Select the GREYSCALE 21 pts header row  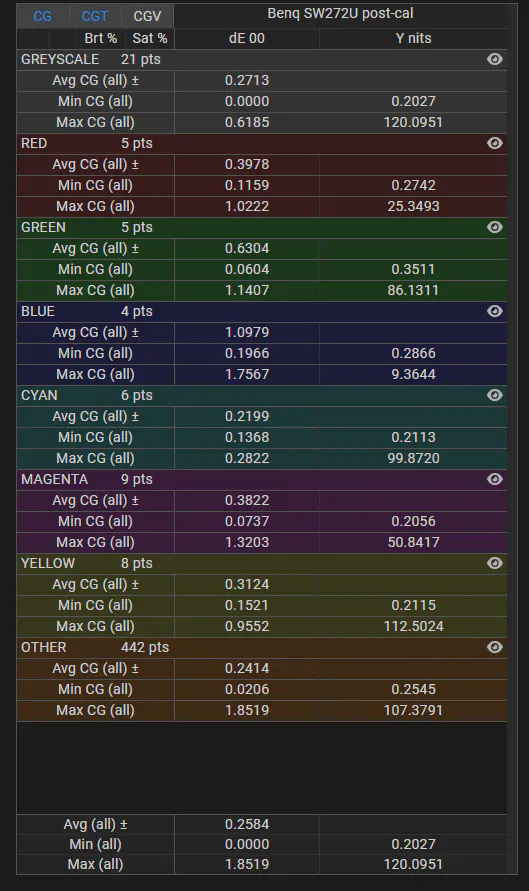[262, 59]
